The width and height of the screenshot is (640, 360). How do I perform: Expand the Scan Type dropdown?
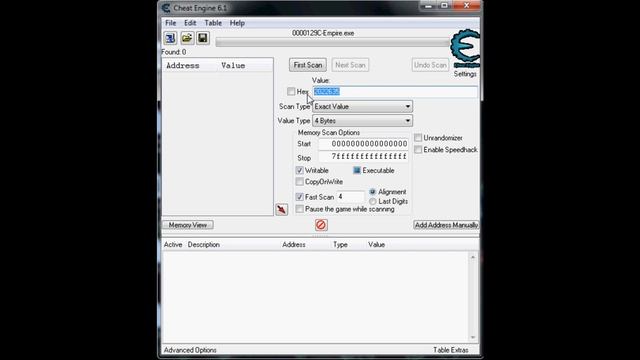pyautogui.click(x=362, y=107)
